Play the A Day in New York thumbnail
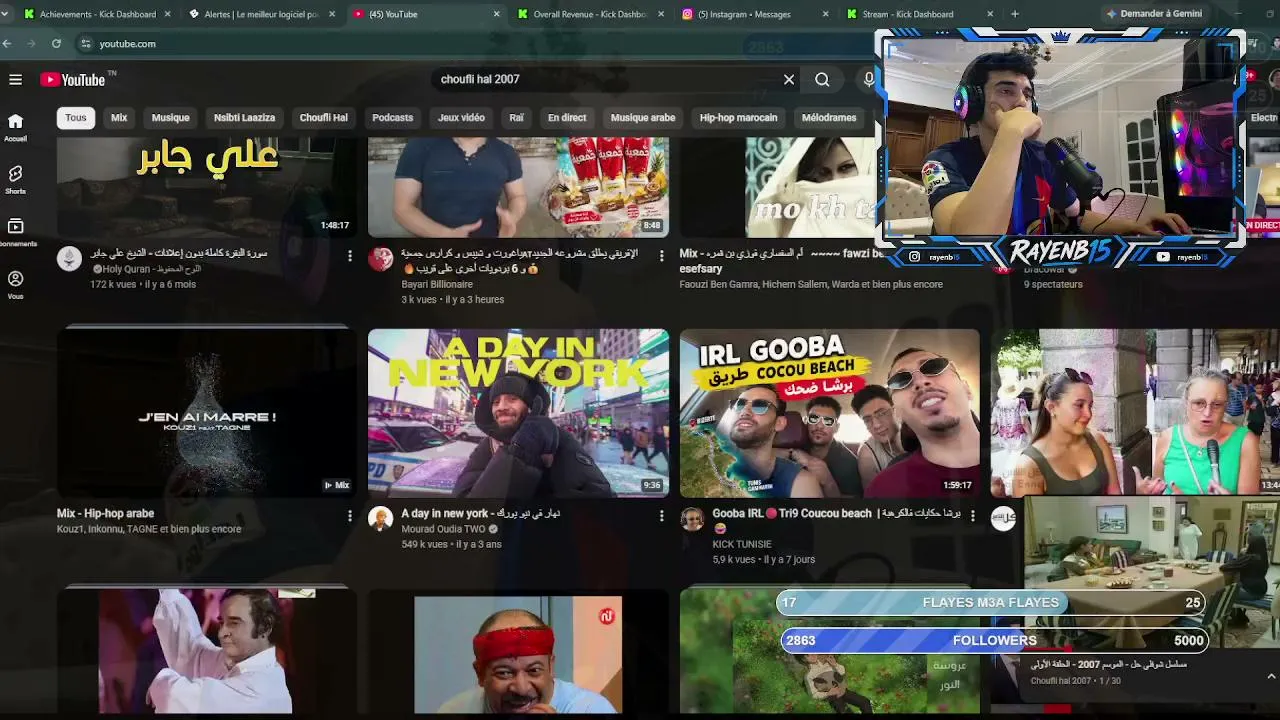Screen dimensions: 1280x720 tap(518, 413)
